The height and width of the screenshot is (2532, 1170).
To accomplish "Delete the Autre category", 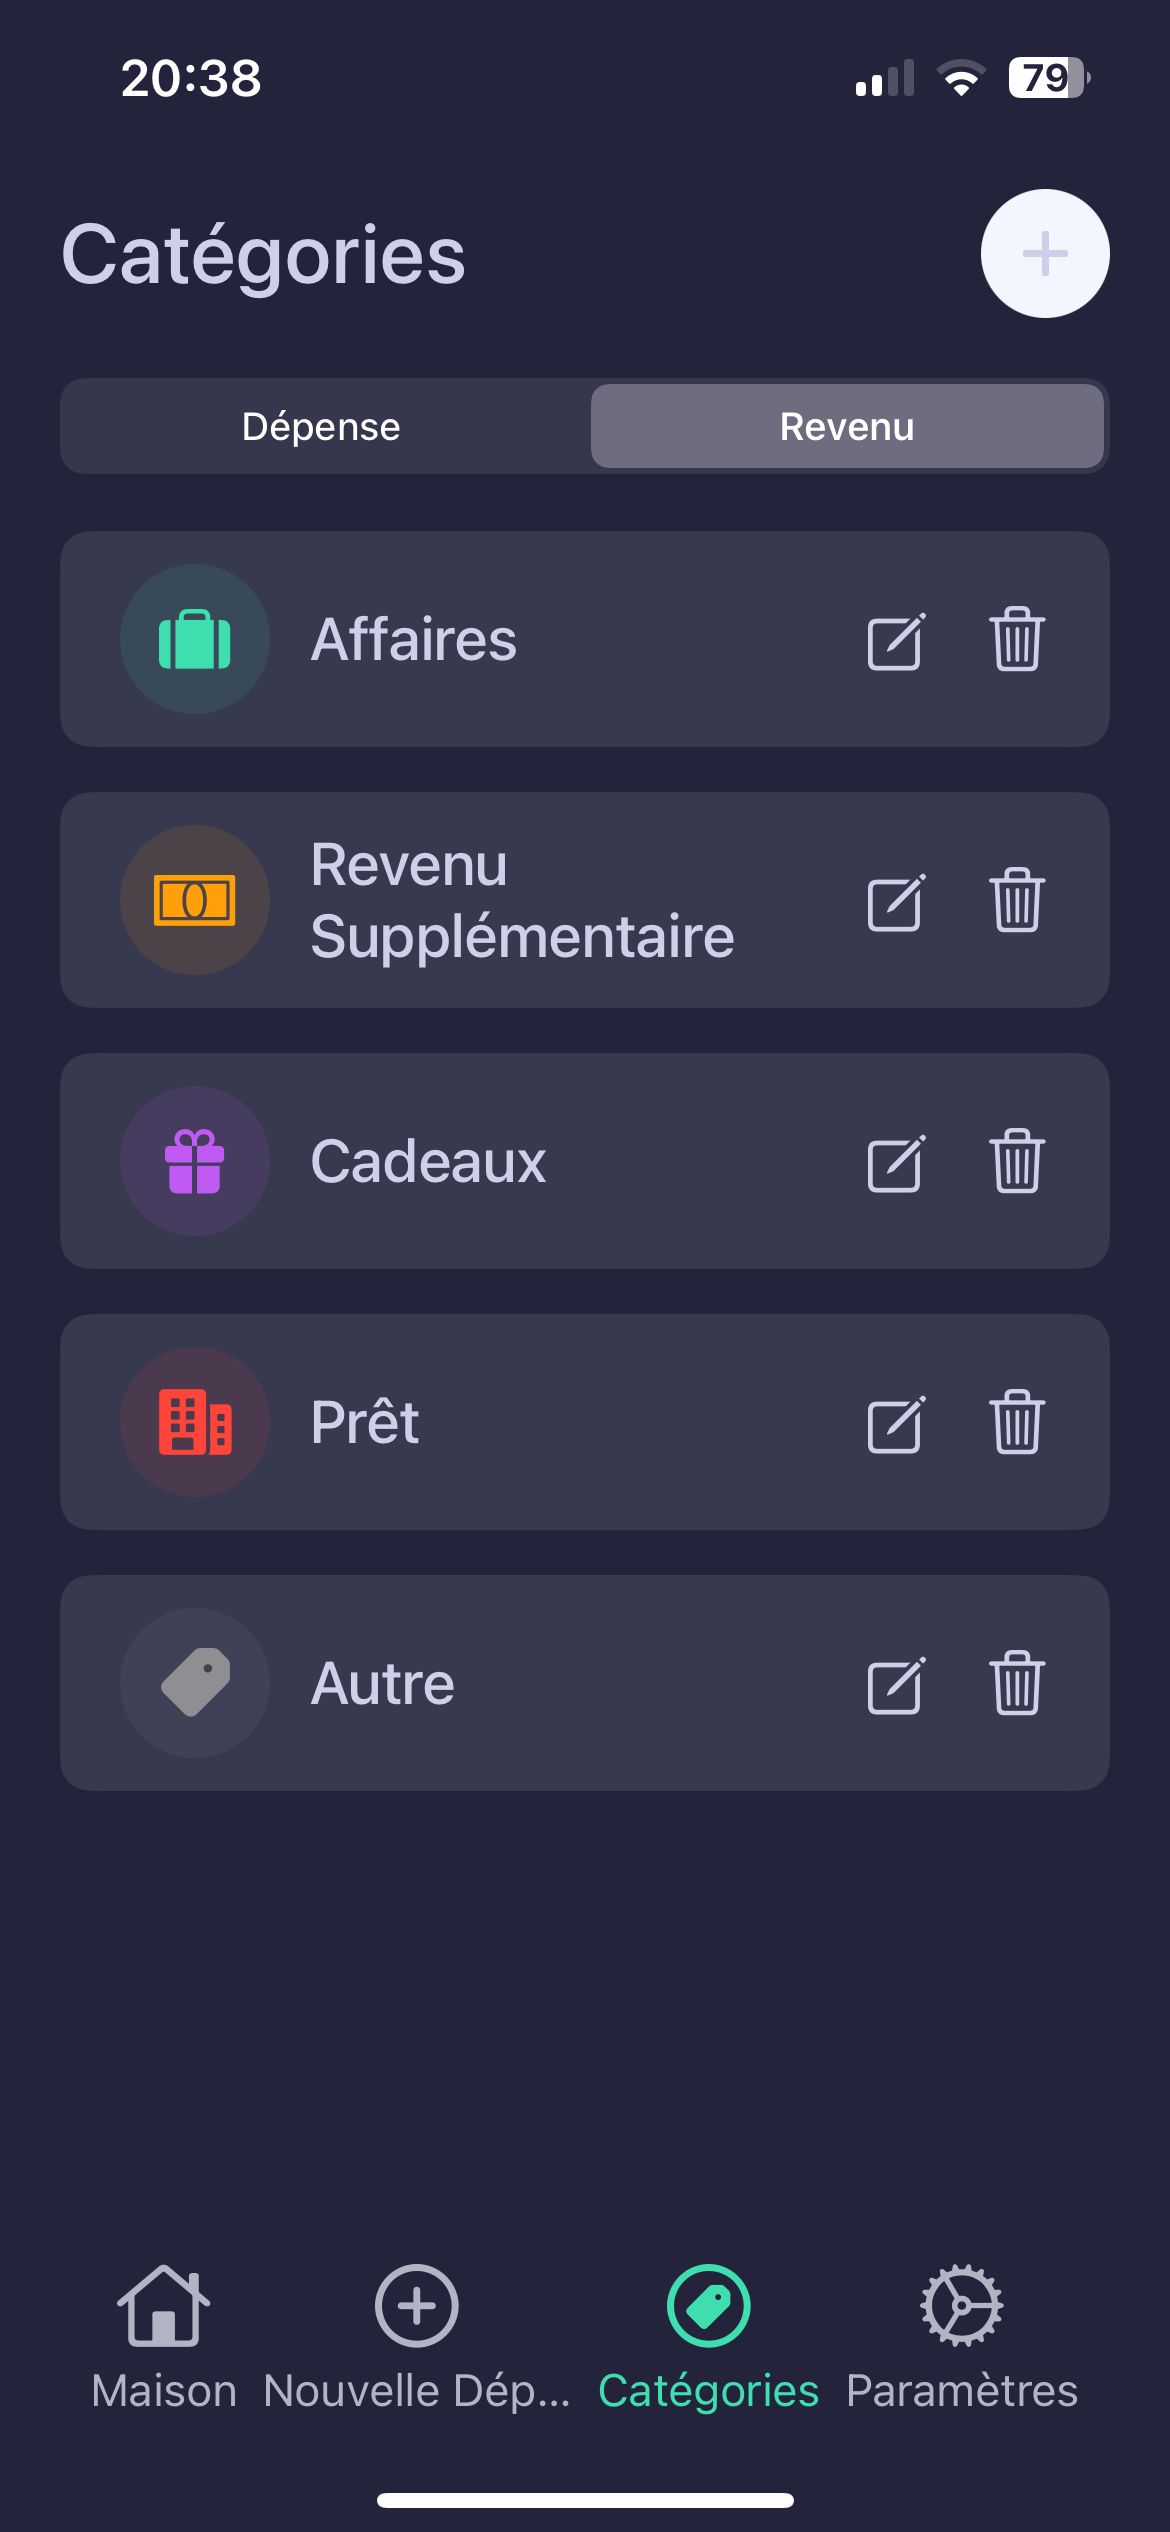I will 1017,1683.
